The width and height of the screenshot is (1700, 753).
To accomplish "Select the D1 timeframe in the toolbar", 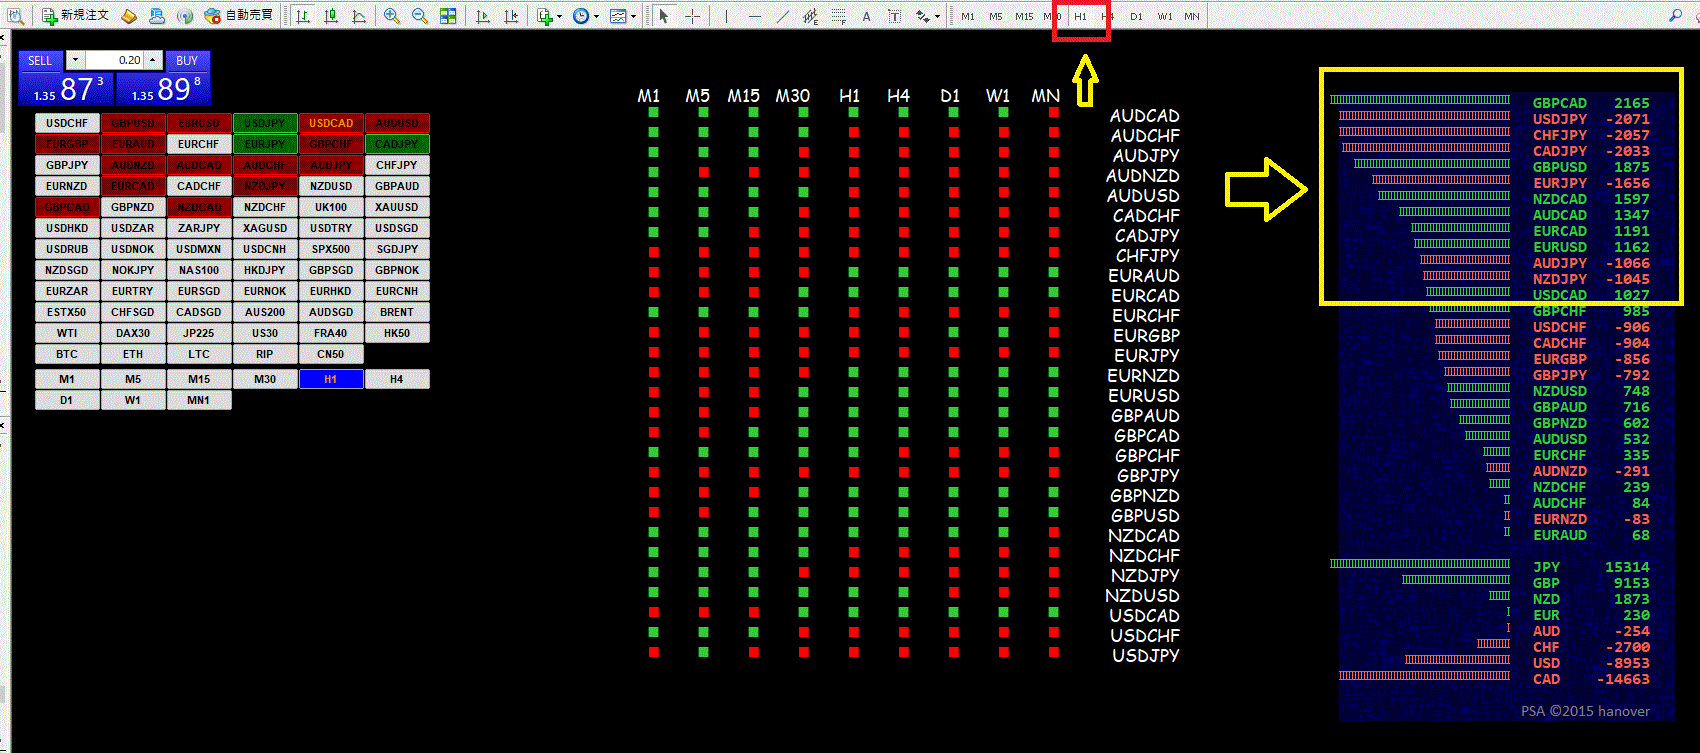I will (x=1136, y=16).
